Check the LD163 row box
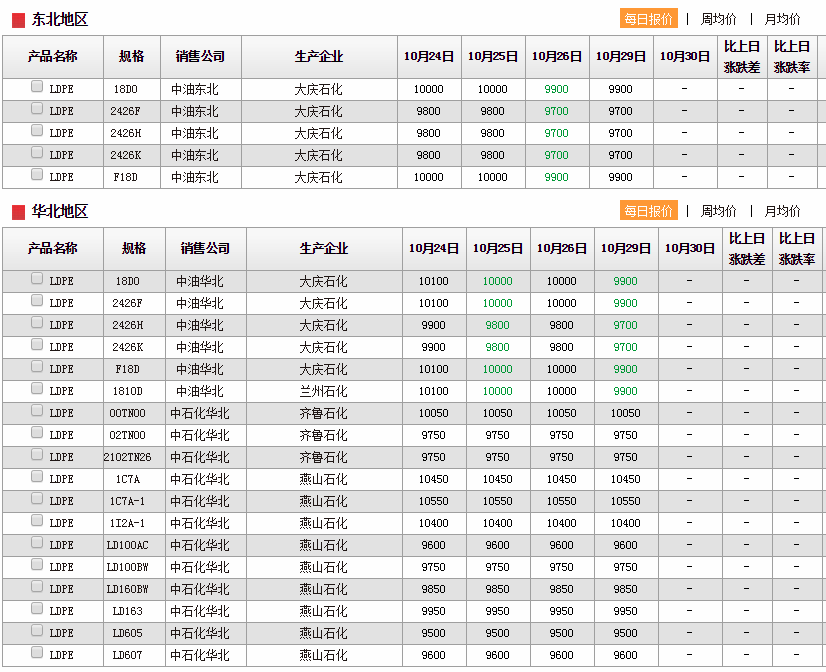This screenshot has width=826, height=672. pyautogui.click(x=37, y=608)
